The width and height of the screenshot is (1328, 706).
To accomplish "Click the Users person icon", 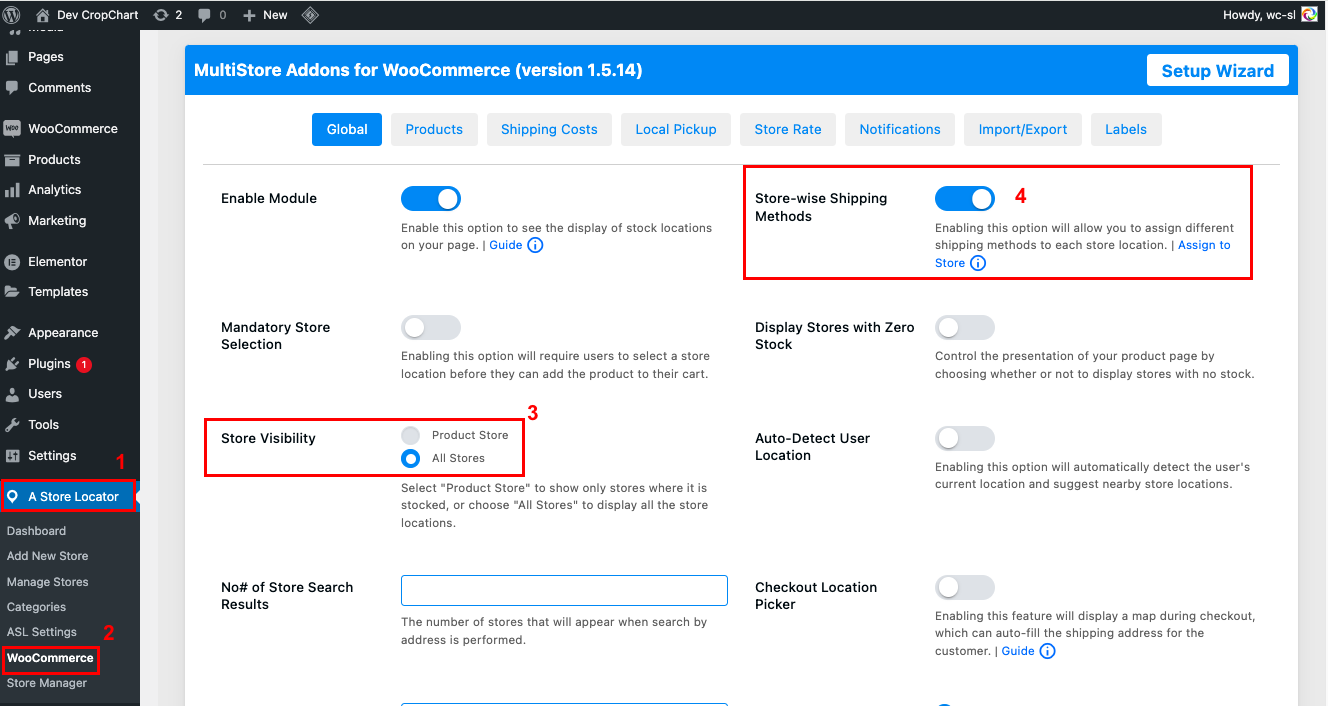I will 12,394.
